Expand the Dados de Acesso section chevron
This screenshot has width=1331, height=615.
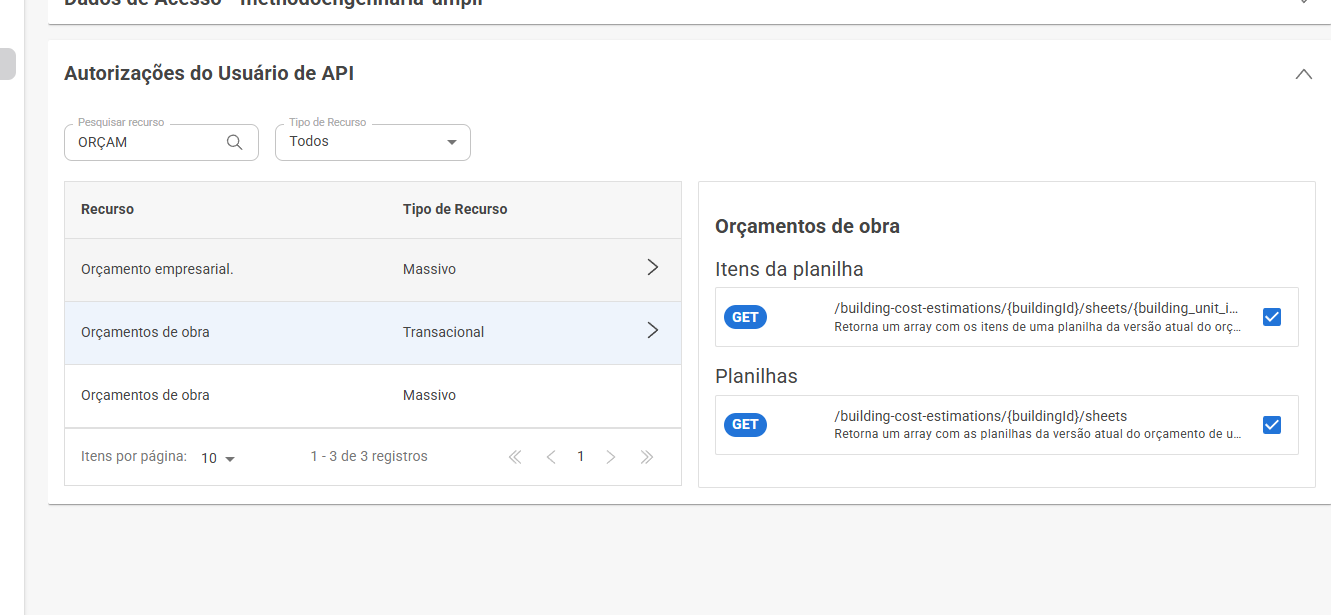1303,3
